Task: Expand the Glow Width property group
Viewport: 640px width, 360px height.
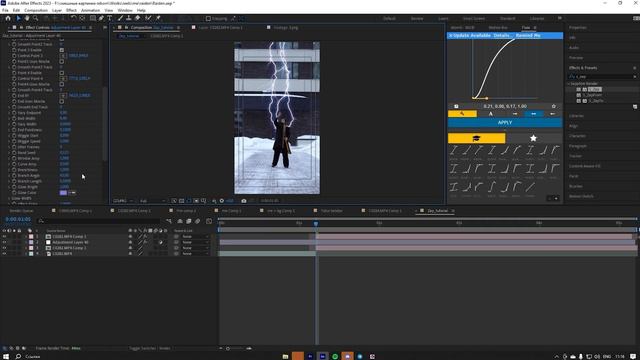Action: pos(9,198)
